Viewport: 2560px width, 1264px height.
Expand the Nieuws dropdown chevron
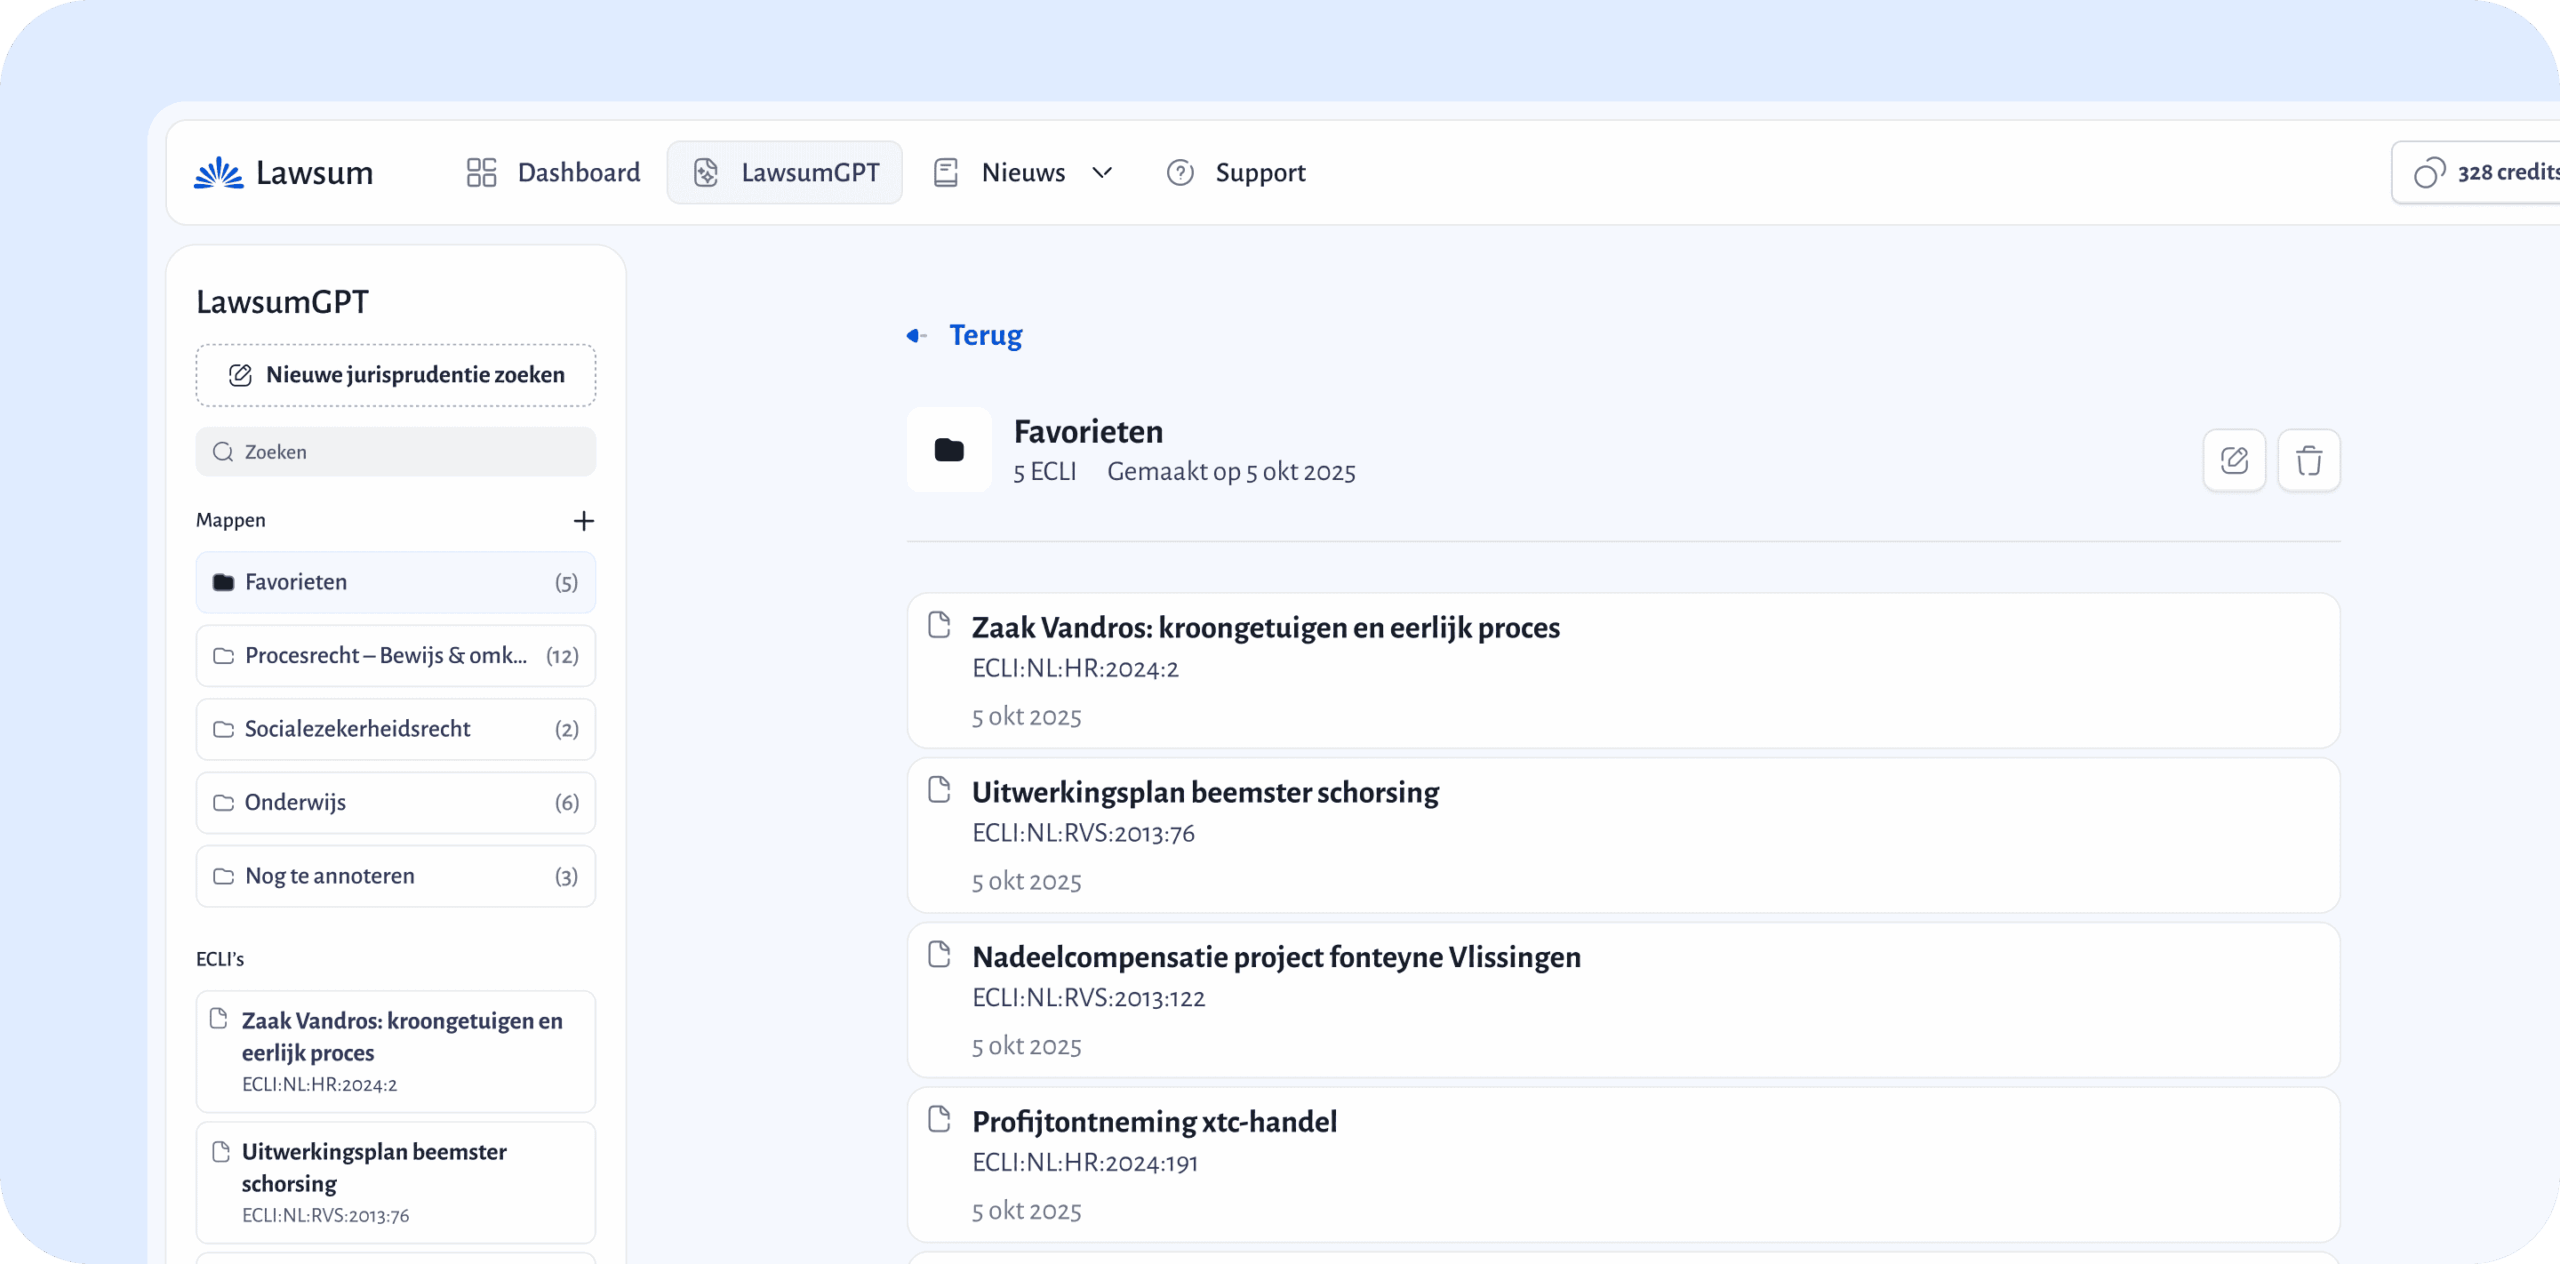coord(1102,173)
